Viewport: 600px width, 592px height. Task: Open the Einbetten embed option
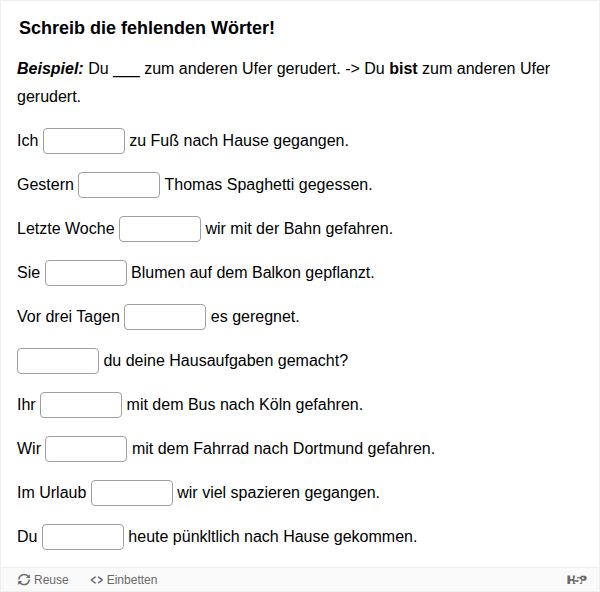131,580
